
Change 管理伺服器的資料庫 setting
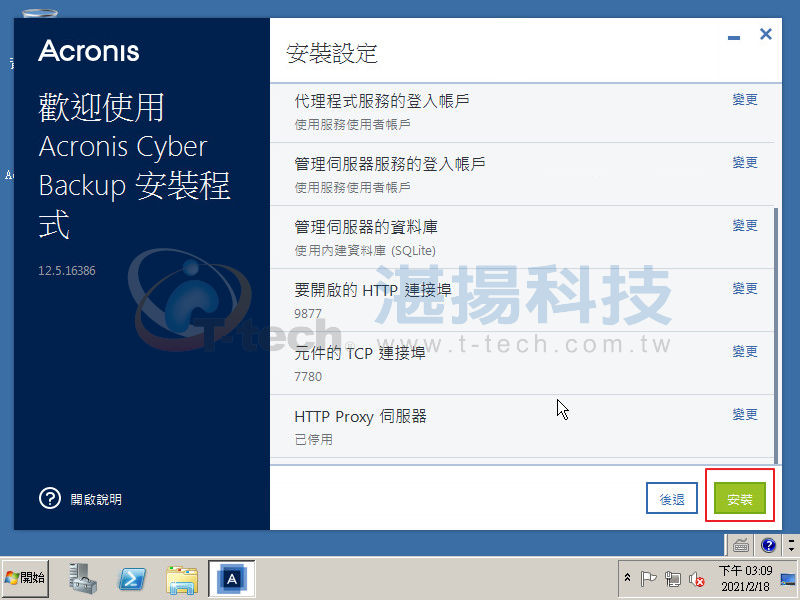[x=745, y=226]
